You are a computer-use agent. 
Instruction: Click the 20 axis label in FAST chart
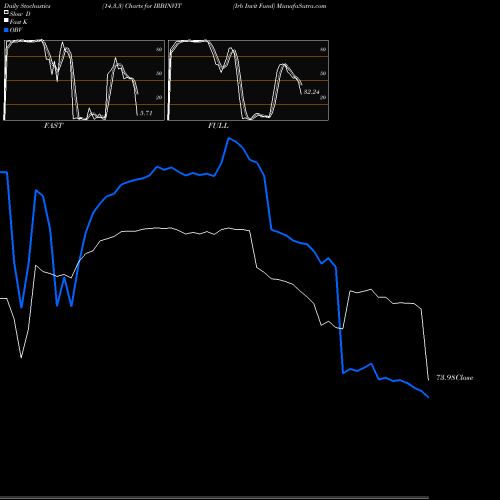(x=159, y=97)
